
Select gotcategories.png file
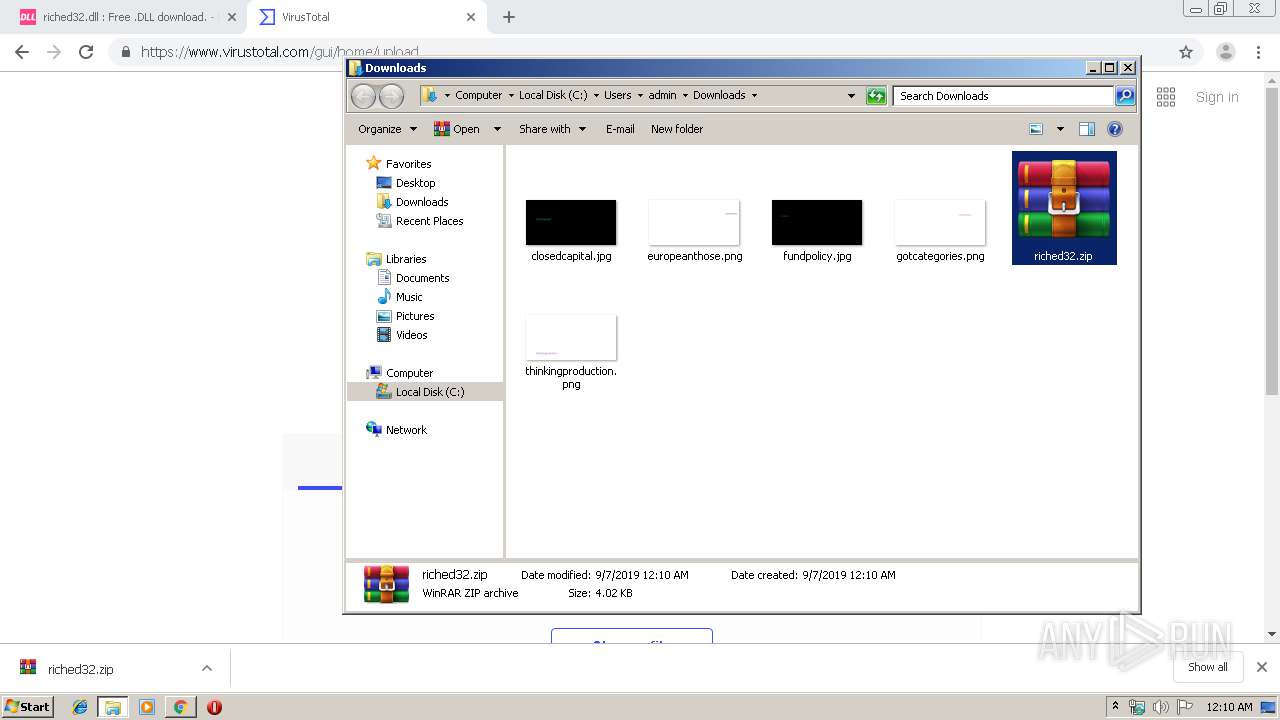tap(940, 230)
